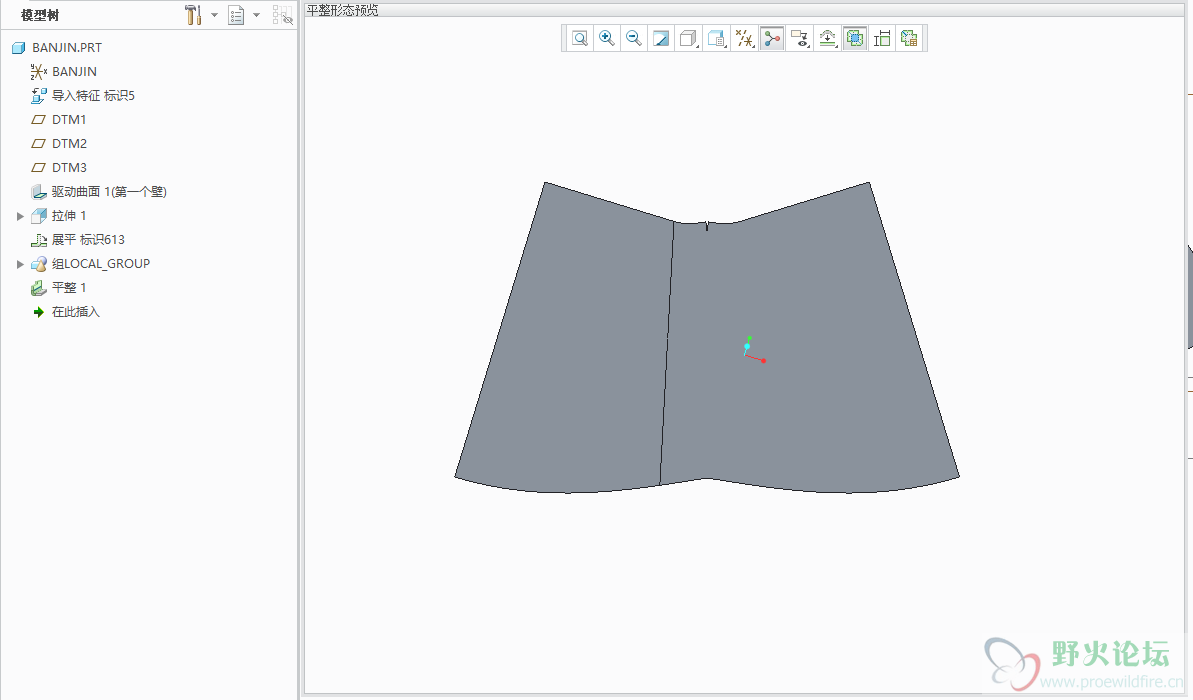Viewport: 1193px width, 700px height.
Task: Click the hidden tree filter icon
Action: click(x=282, y=15)
